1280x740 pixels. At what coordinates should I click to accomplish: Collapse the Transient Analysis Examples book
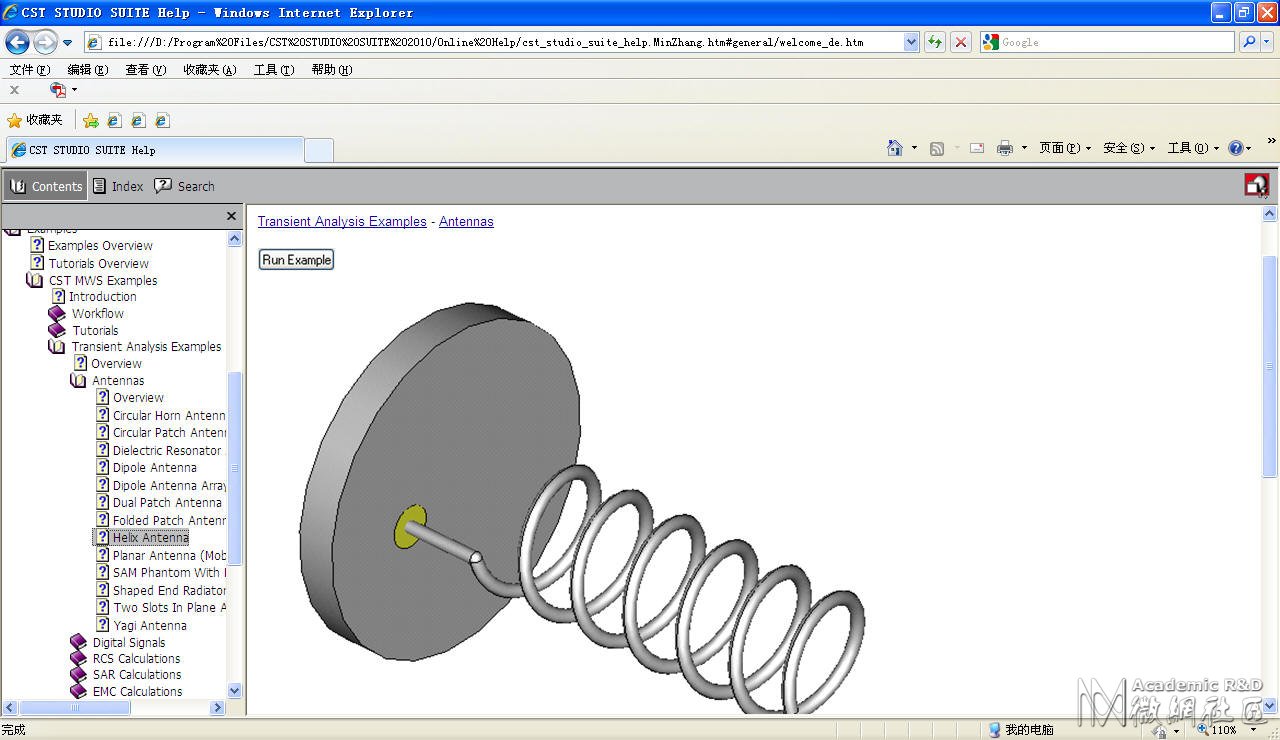point(57,347)
